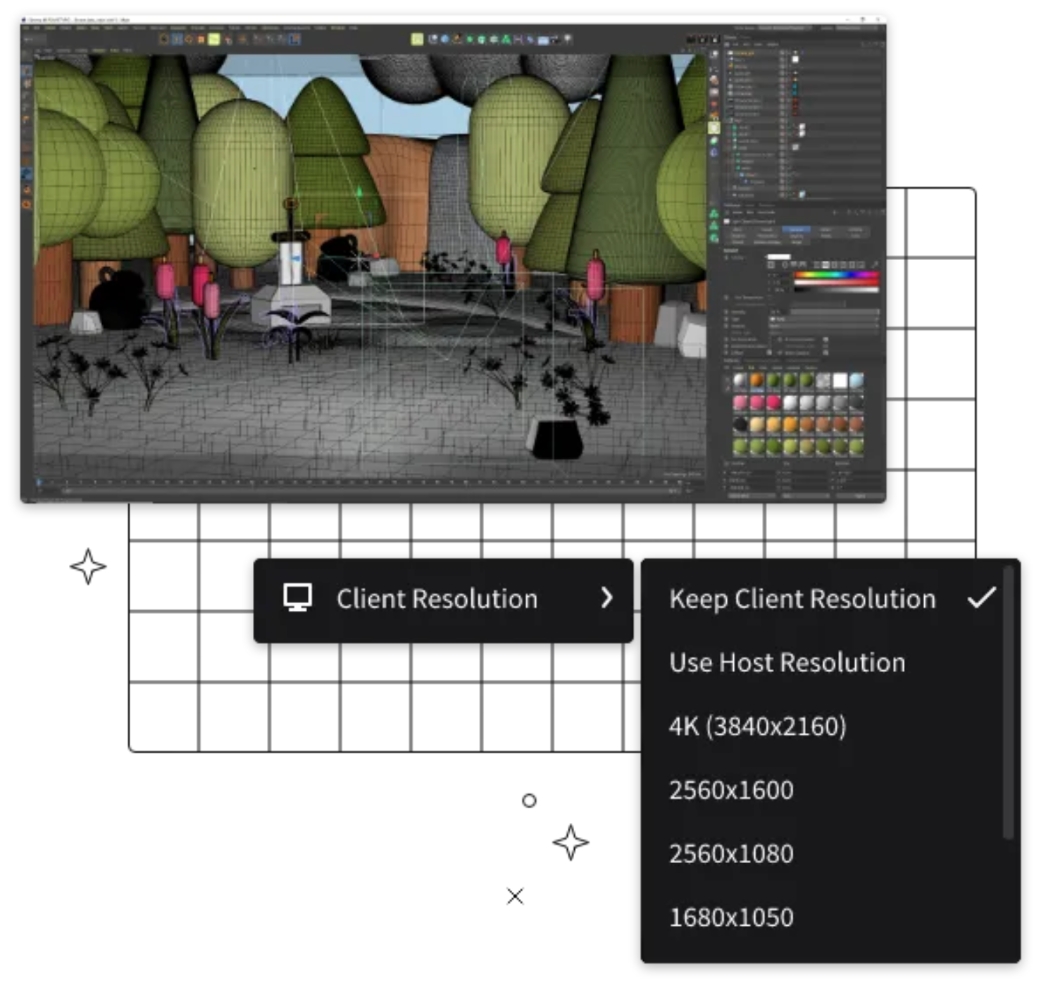Click the hue rainbow color slider
This screenshot has height=981, width=1037.
click(x=836, y=274)
